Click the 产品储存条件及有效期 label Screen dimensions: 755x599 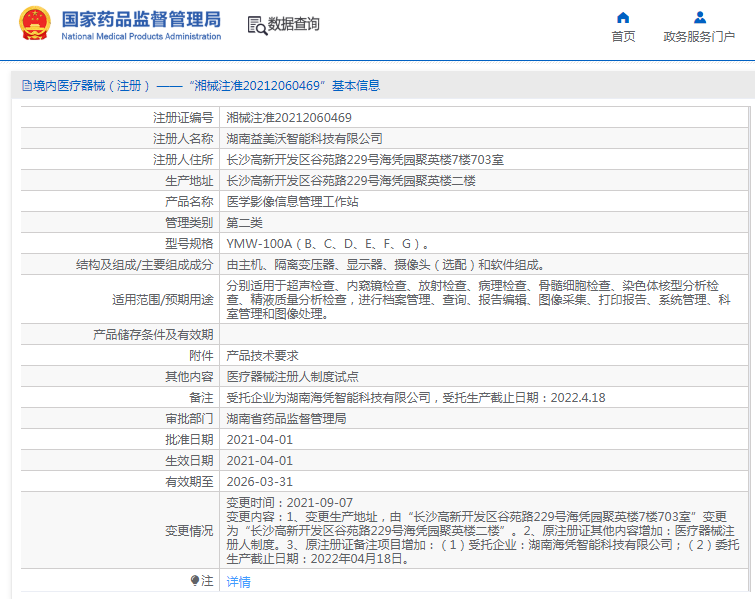coord(153,335)
